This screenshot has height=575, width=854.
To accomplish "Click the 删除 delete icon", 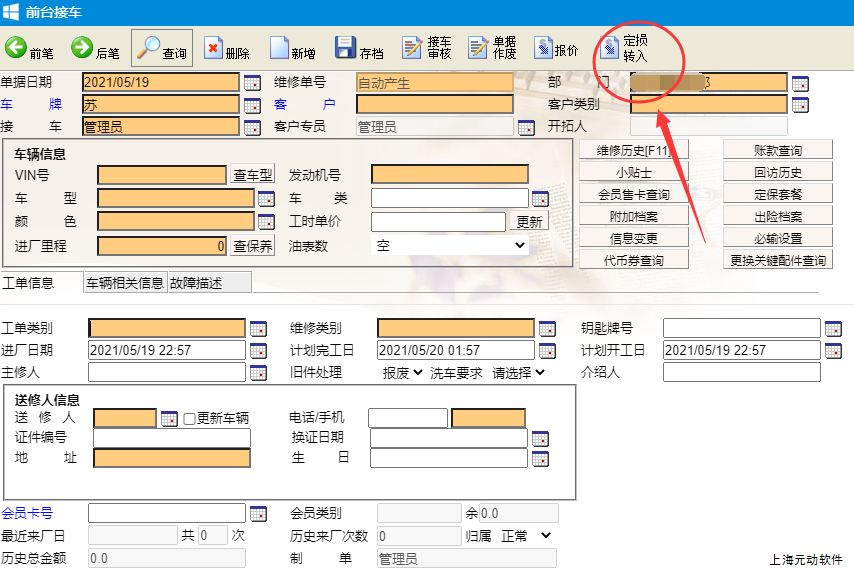I will point(214,48).
